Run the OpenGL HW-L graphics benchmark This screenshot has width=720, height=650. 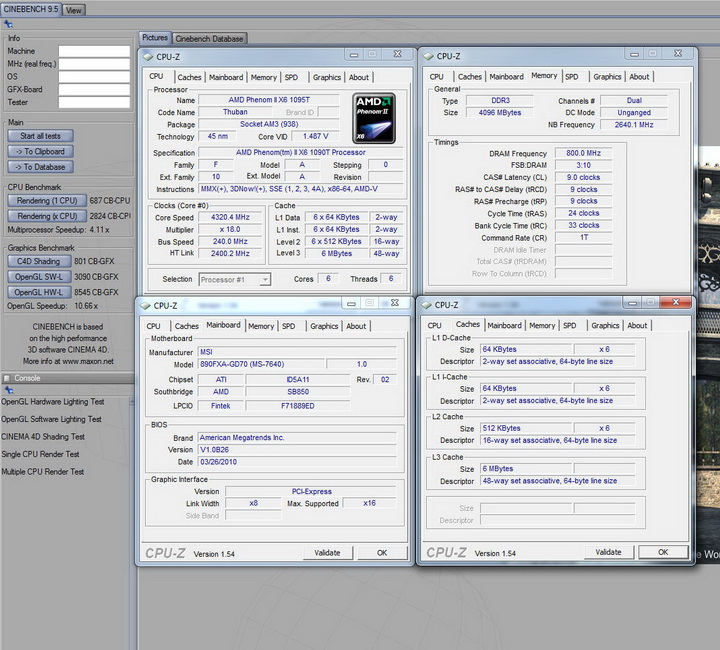(x=40, y=293)
